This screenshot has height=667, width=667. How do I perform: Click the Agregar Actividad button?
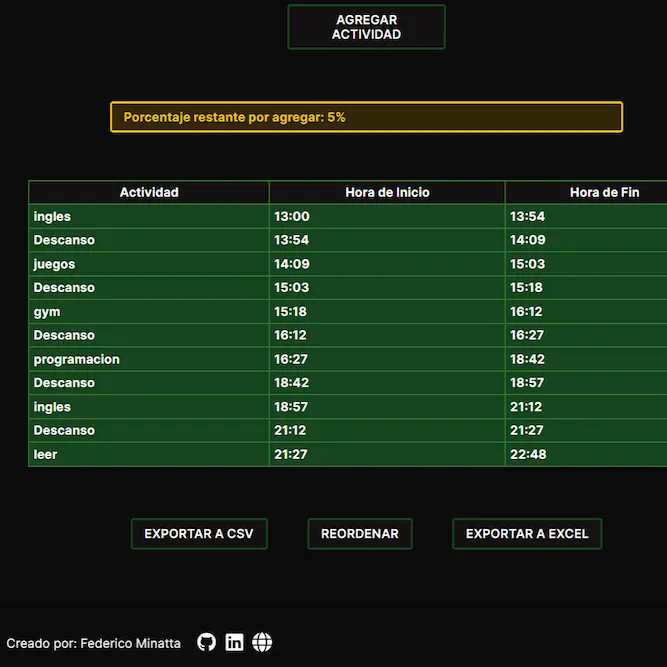[366, 27]
